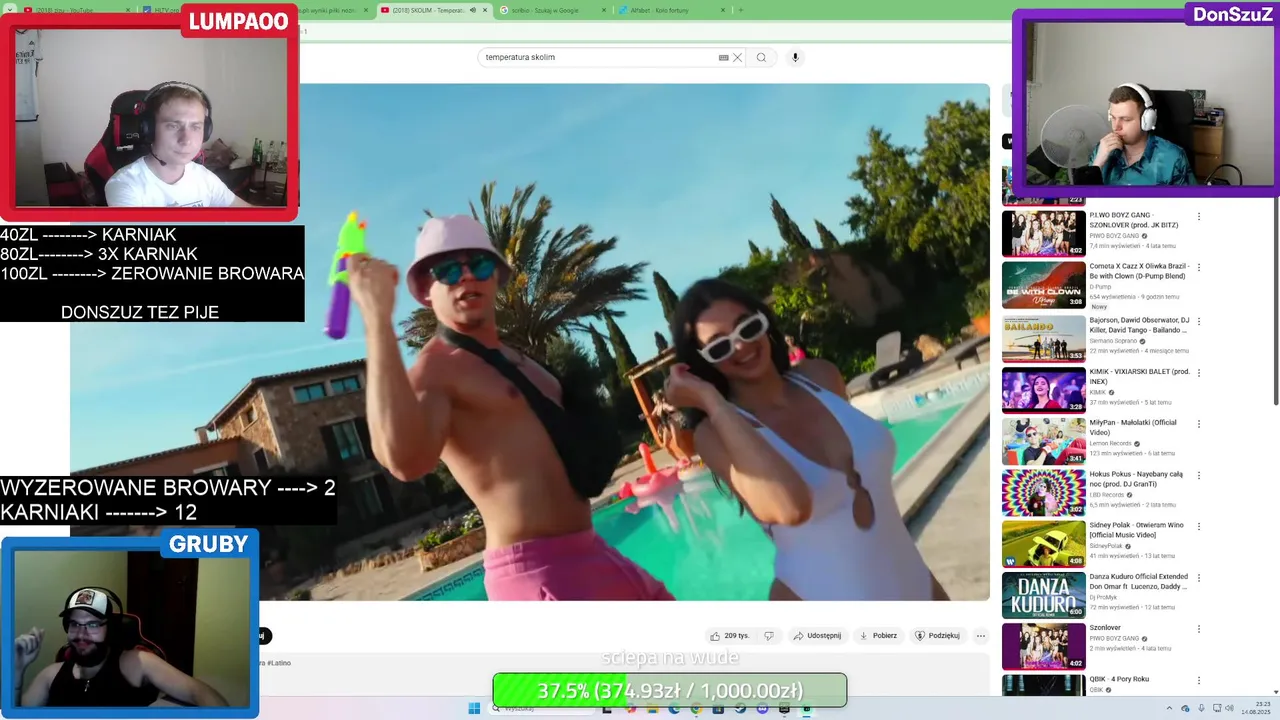Open the Cometa X Cazz Be with Clown title
The image size is (1280, 720).
coord(1139,272)
